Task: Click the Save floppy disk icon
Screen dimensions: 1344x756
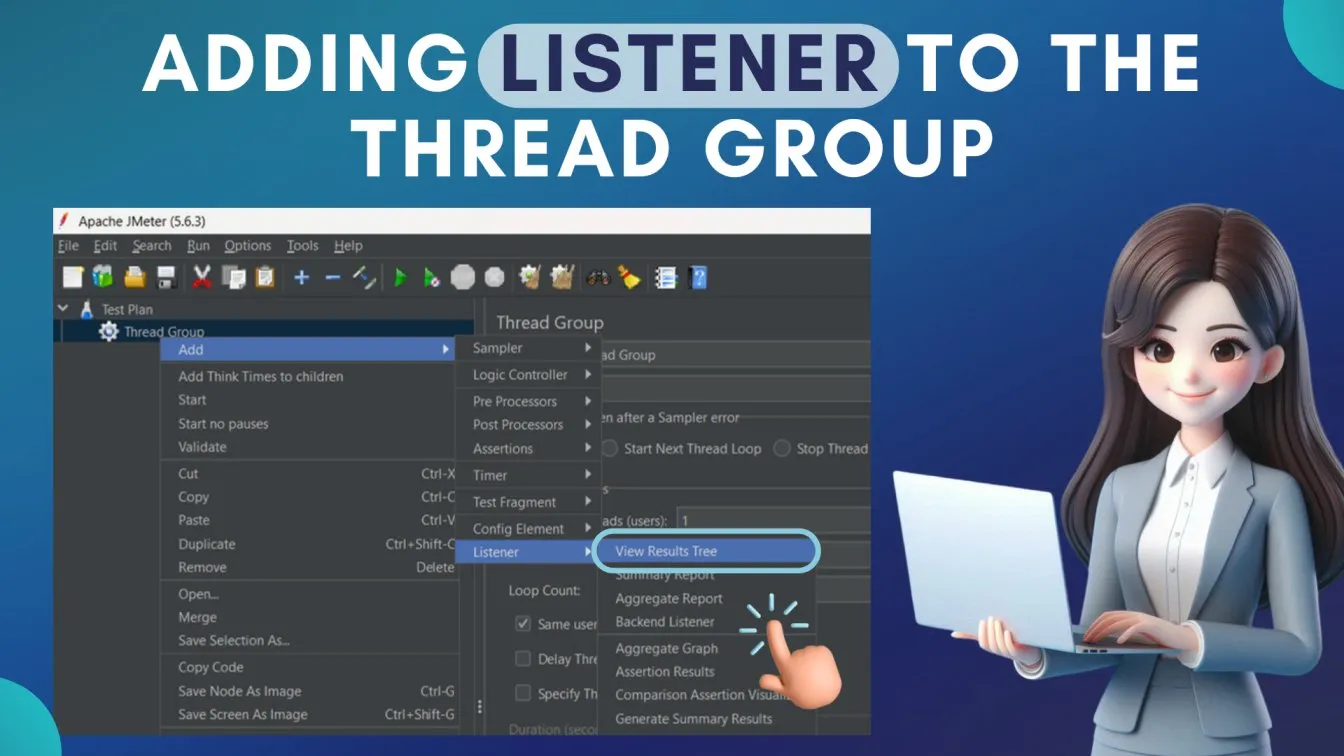Action: coord(167,277)
